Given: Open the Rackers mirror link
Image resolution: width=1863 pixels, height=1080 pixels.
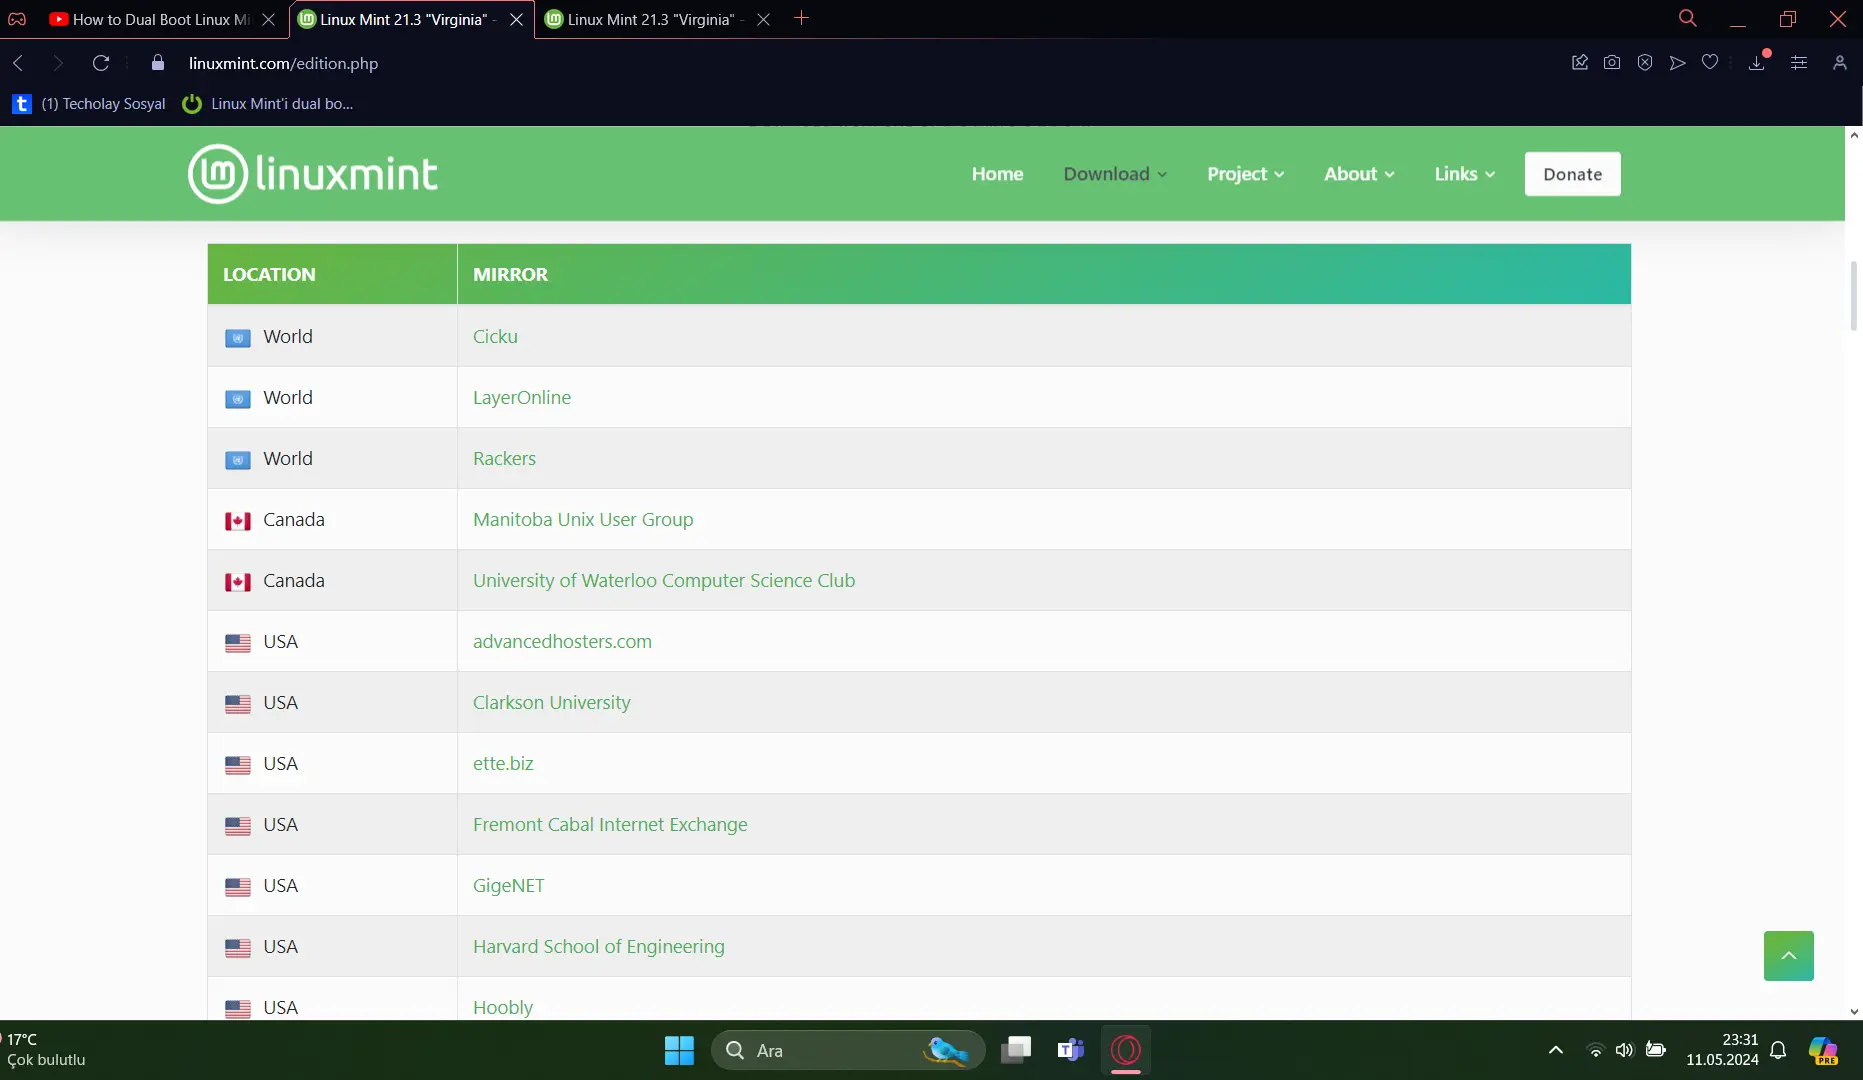Looking at the screenshot, I should coord(504,458).
